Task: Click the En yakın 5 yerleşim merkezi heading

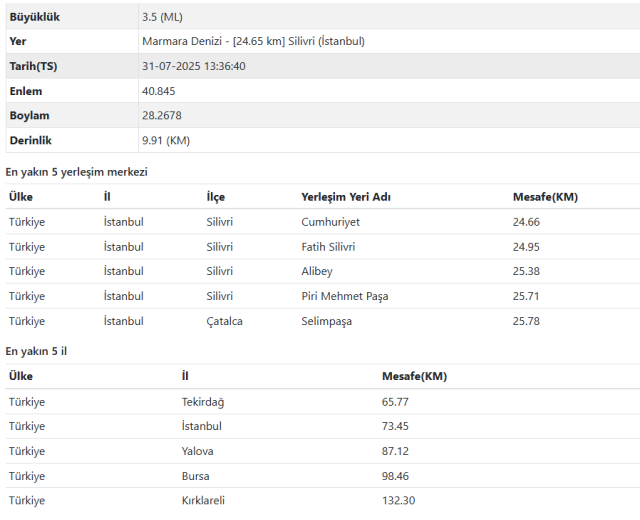Action: coord(77,172)
